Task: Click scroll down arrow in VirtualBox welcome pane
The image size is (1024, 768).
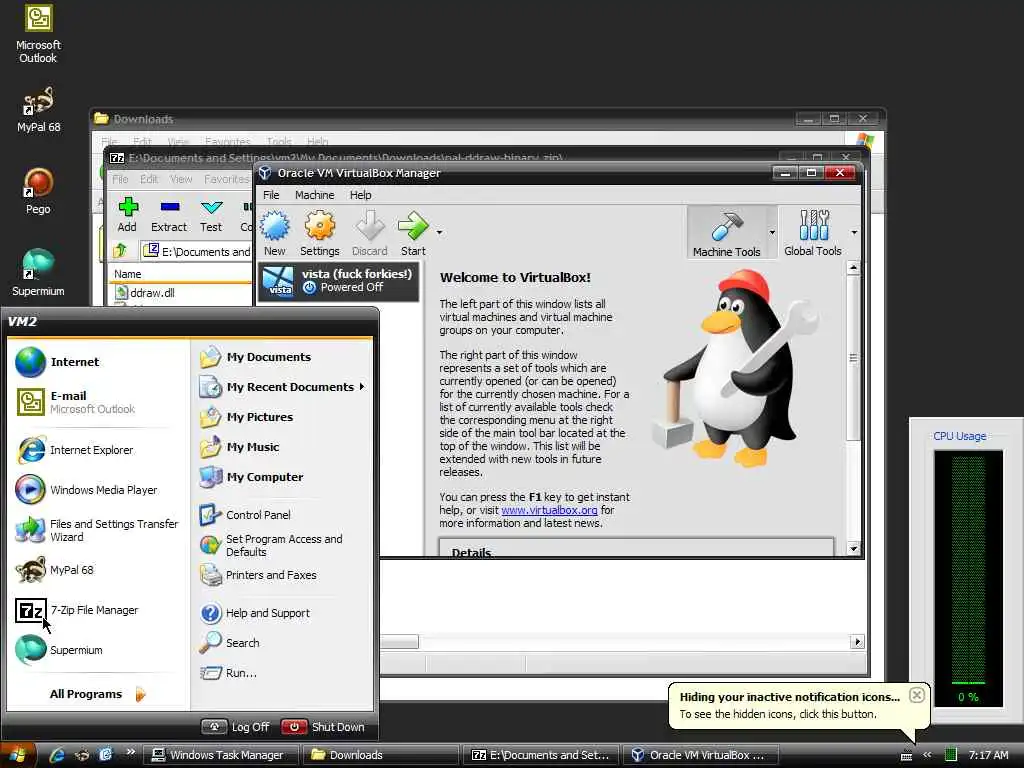Action: 854,549
